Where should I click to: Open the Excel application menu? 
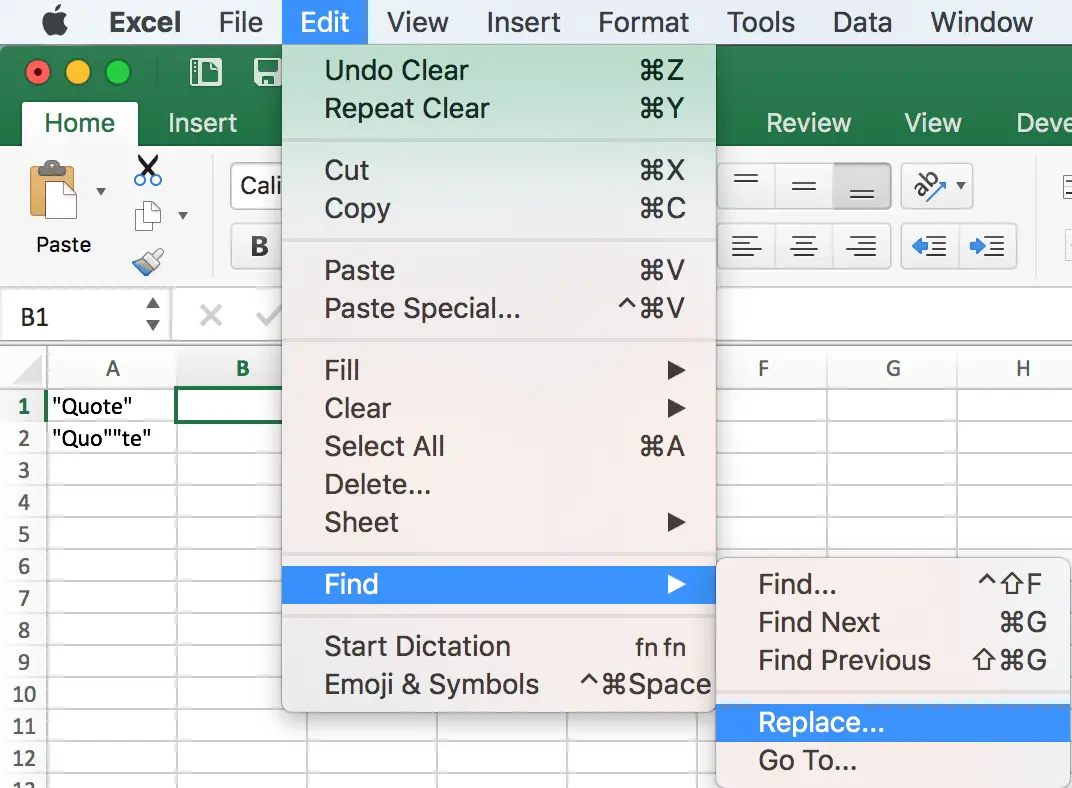[145, 22]
